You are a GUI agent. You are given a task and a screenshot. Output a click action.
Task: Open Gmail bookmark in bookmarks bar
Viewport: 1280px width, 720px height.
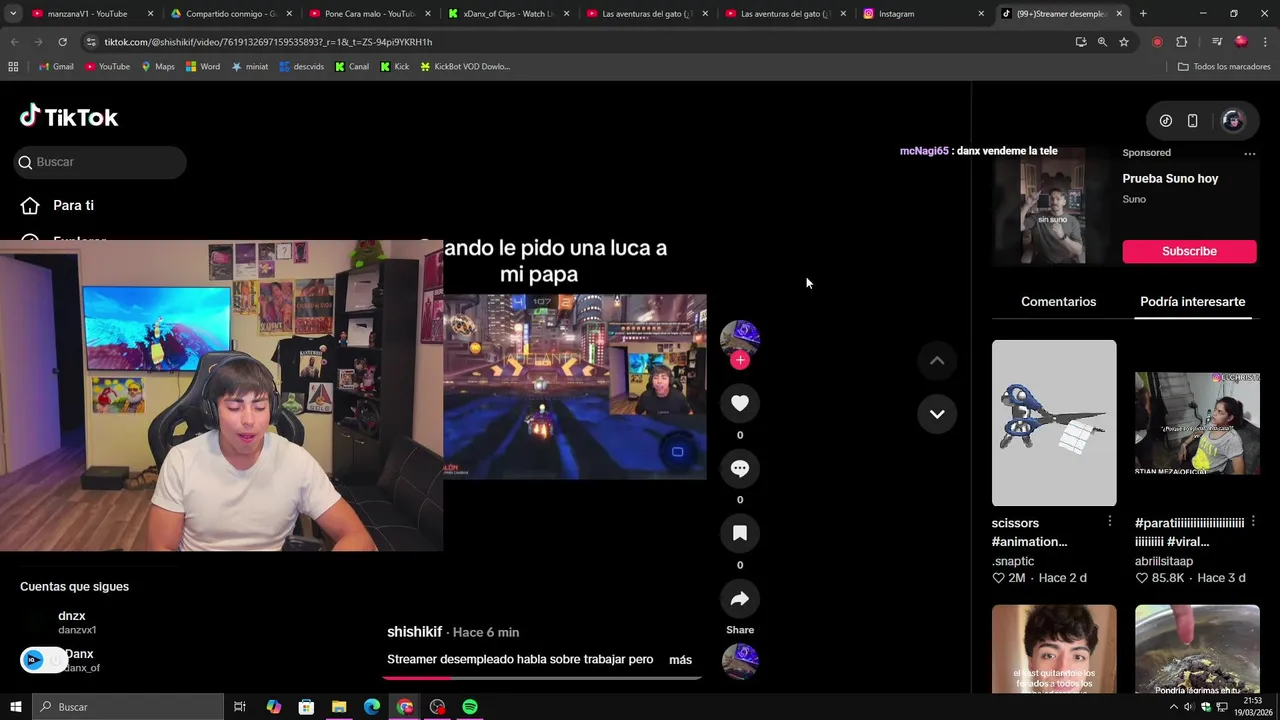tap(56, 66)
